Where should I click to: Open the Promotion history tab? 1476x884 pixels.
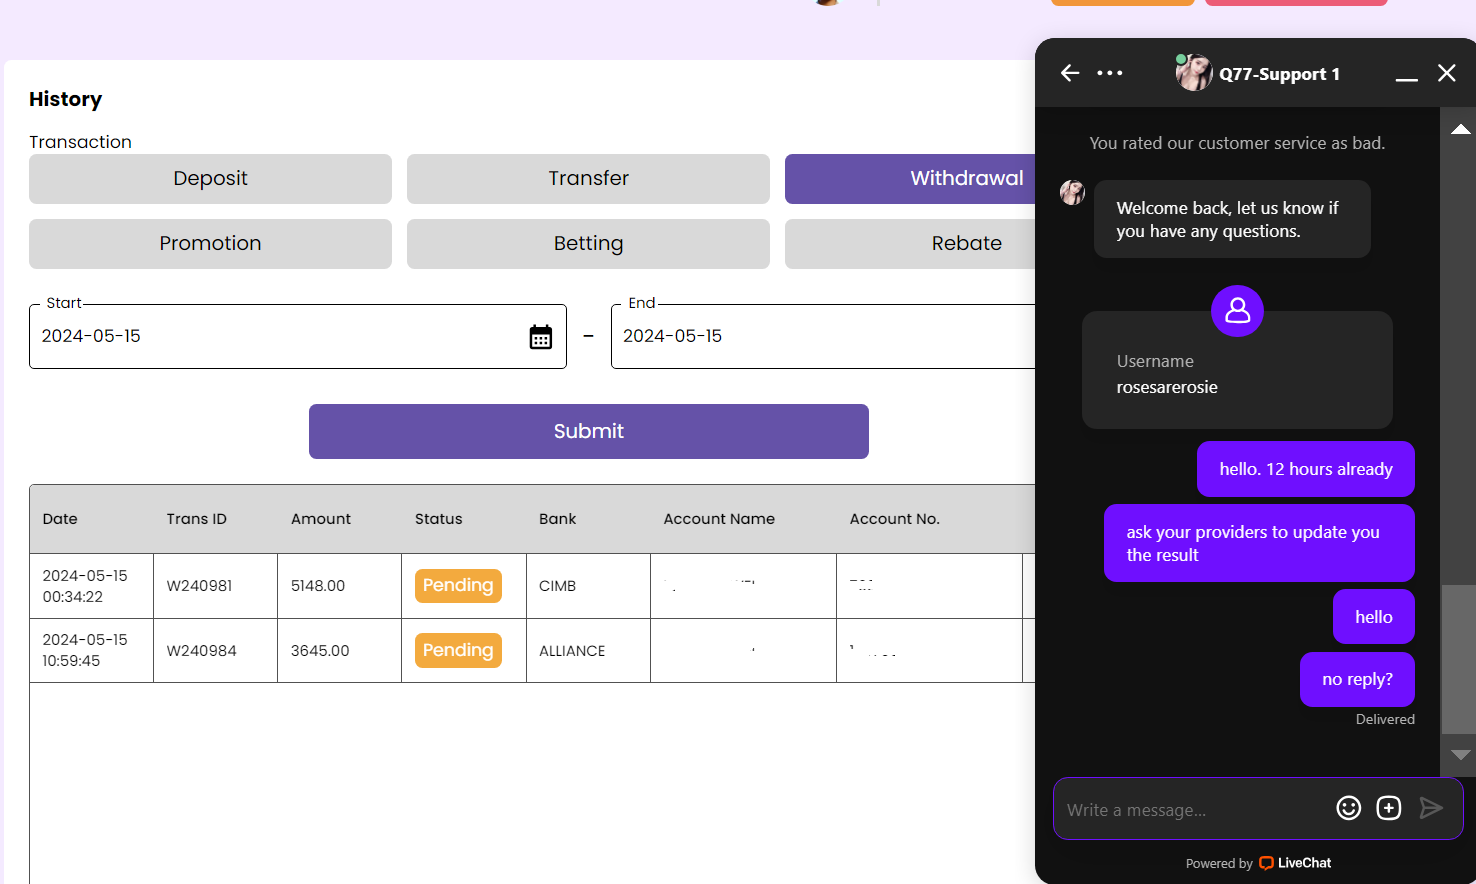(210, 244)
